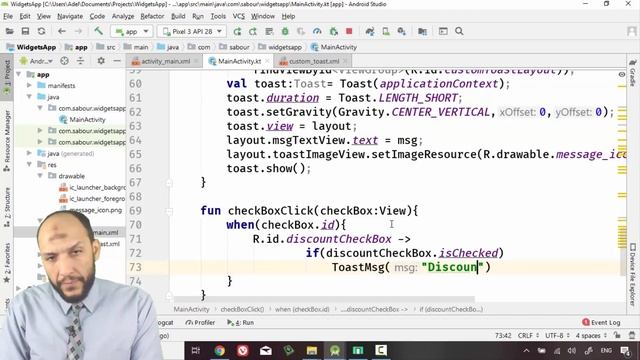Open Chrome from the Windows taskbar
The image size is (640, 360).
[219, 350]
